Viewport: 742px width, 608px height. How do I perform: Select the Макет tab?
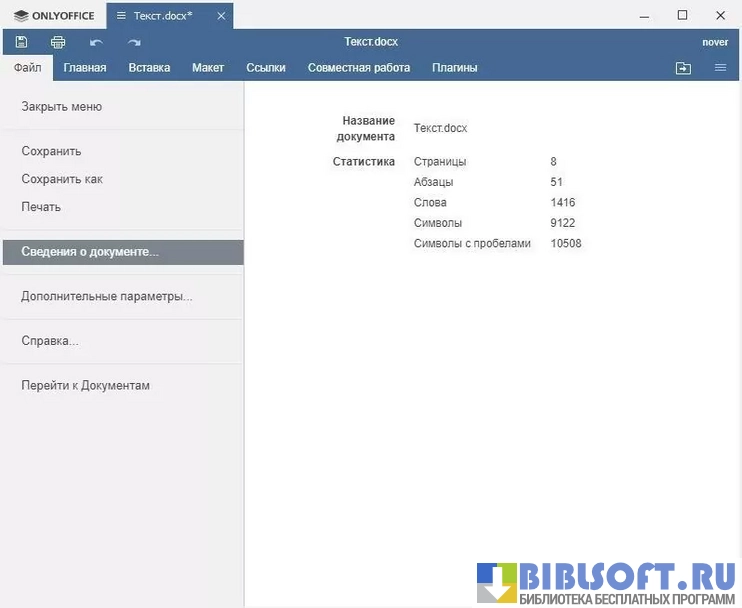(x=208, y=68)
